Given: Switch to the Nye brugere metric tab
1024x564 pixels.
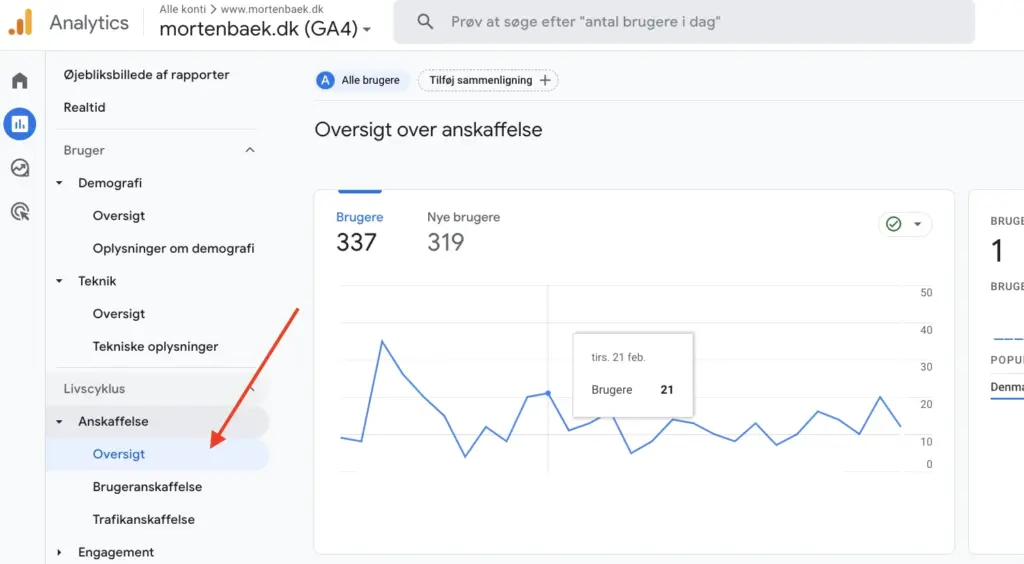Looking at the screenshot, I should [463, 231].
